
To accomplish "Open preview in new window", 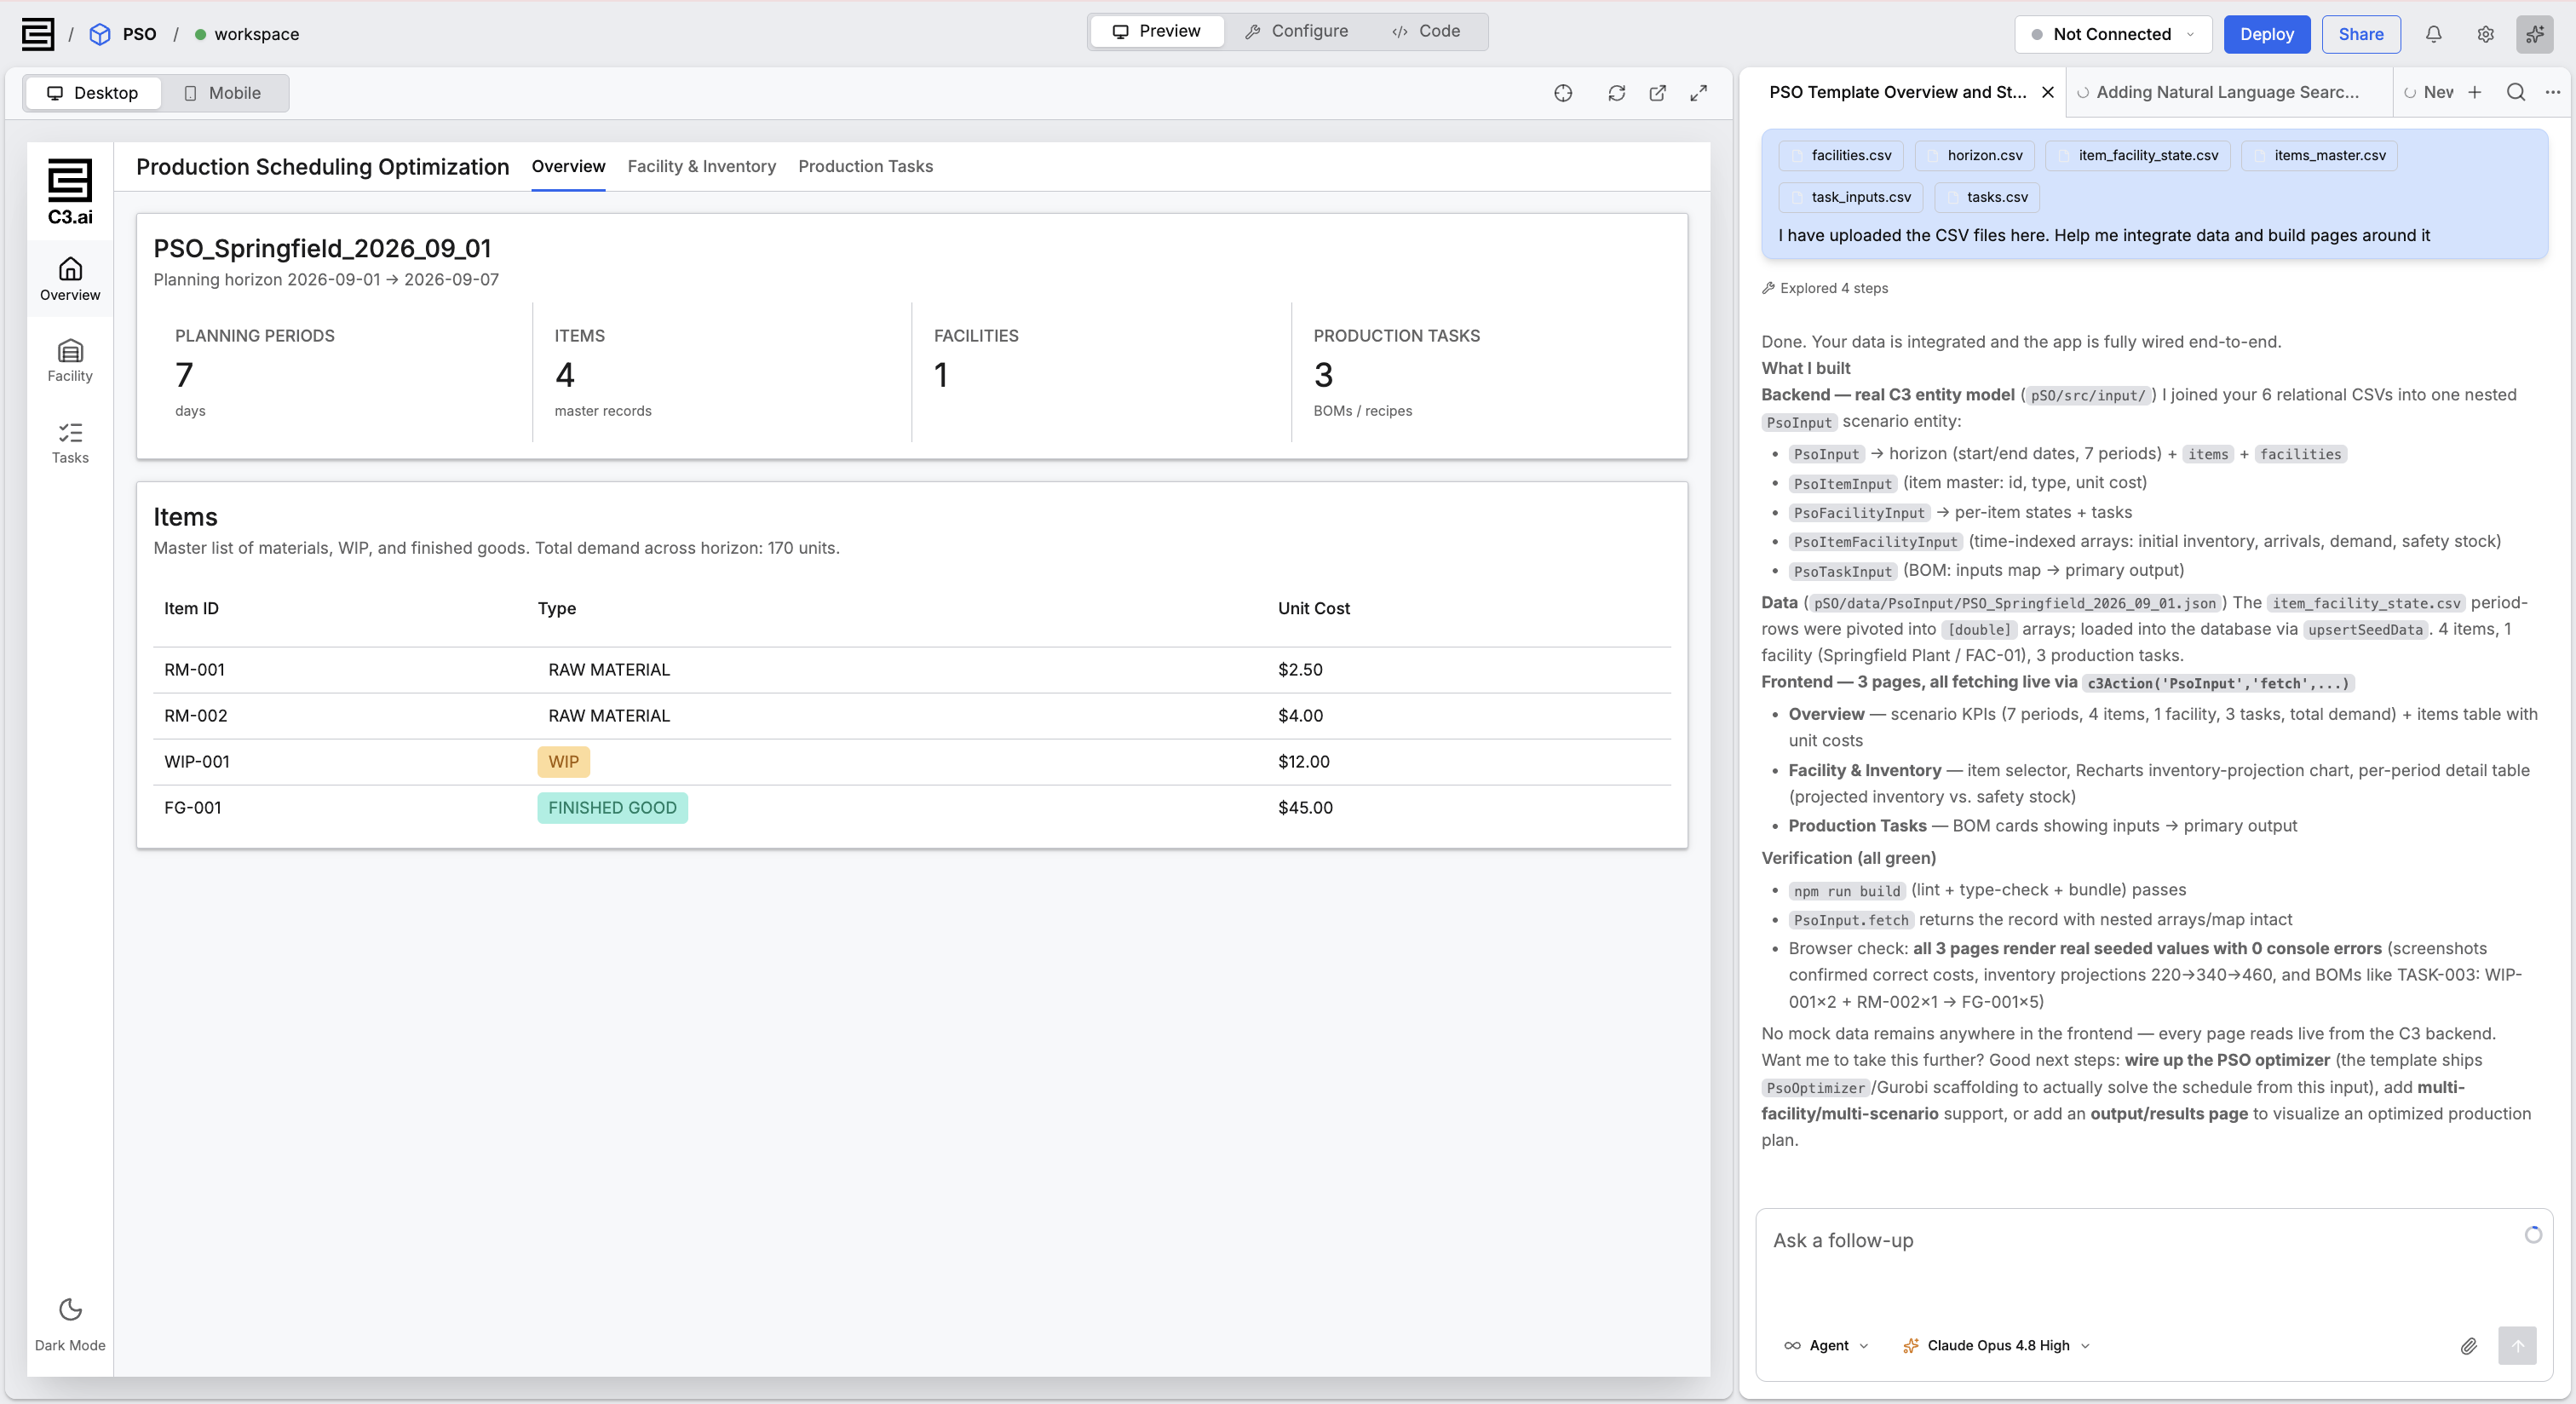I will point(1657,93).
